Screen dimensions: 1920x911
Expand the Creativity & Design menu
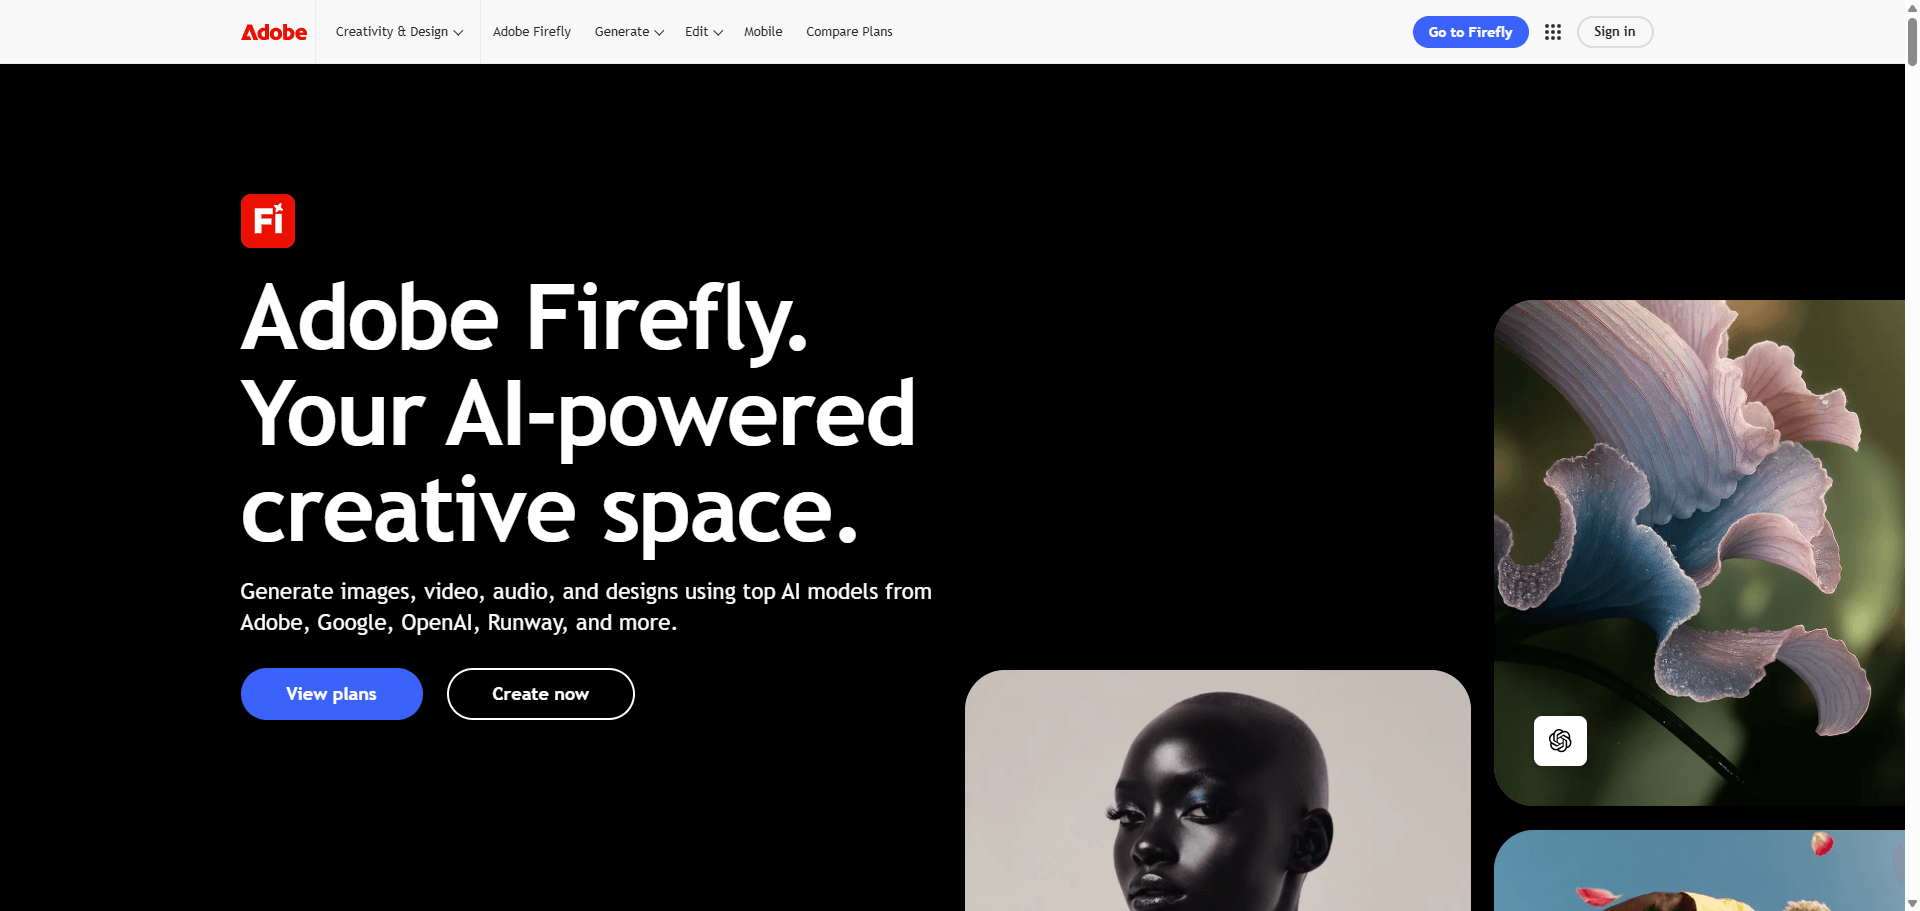(399, 32)
